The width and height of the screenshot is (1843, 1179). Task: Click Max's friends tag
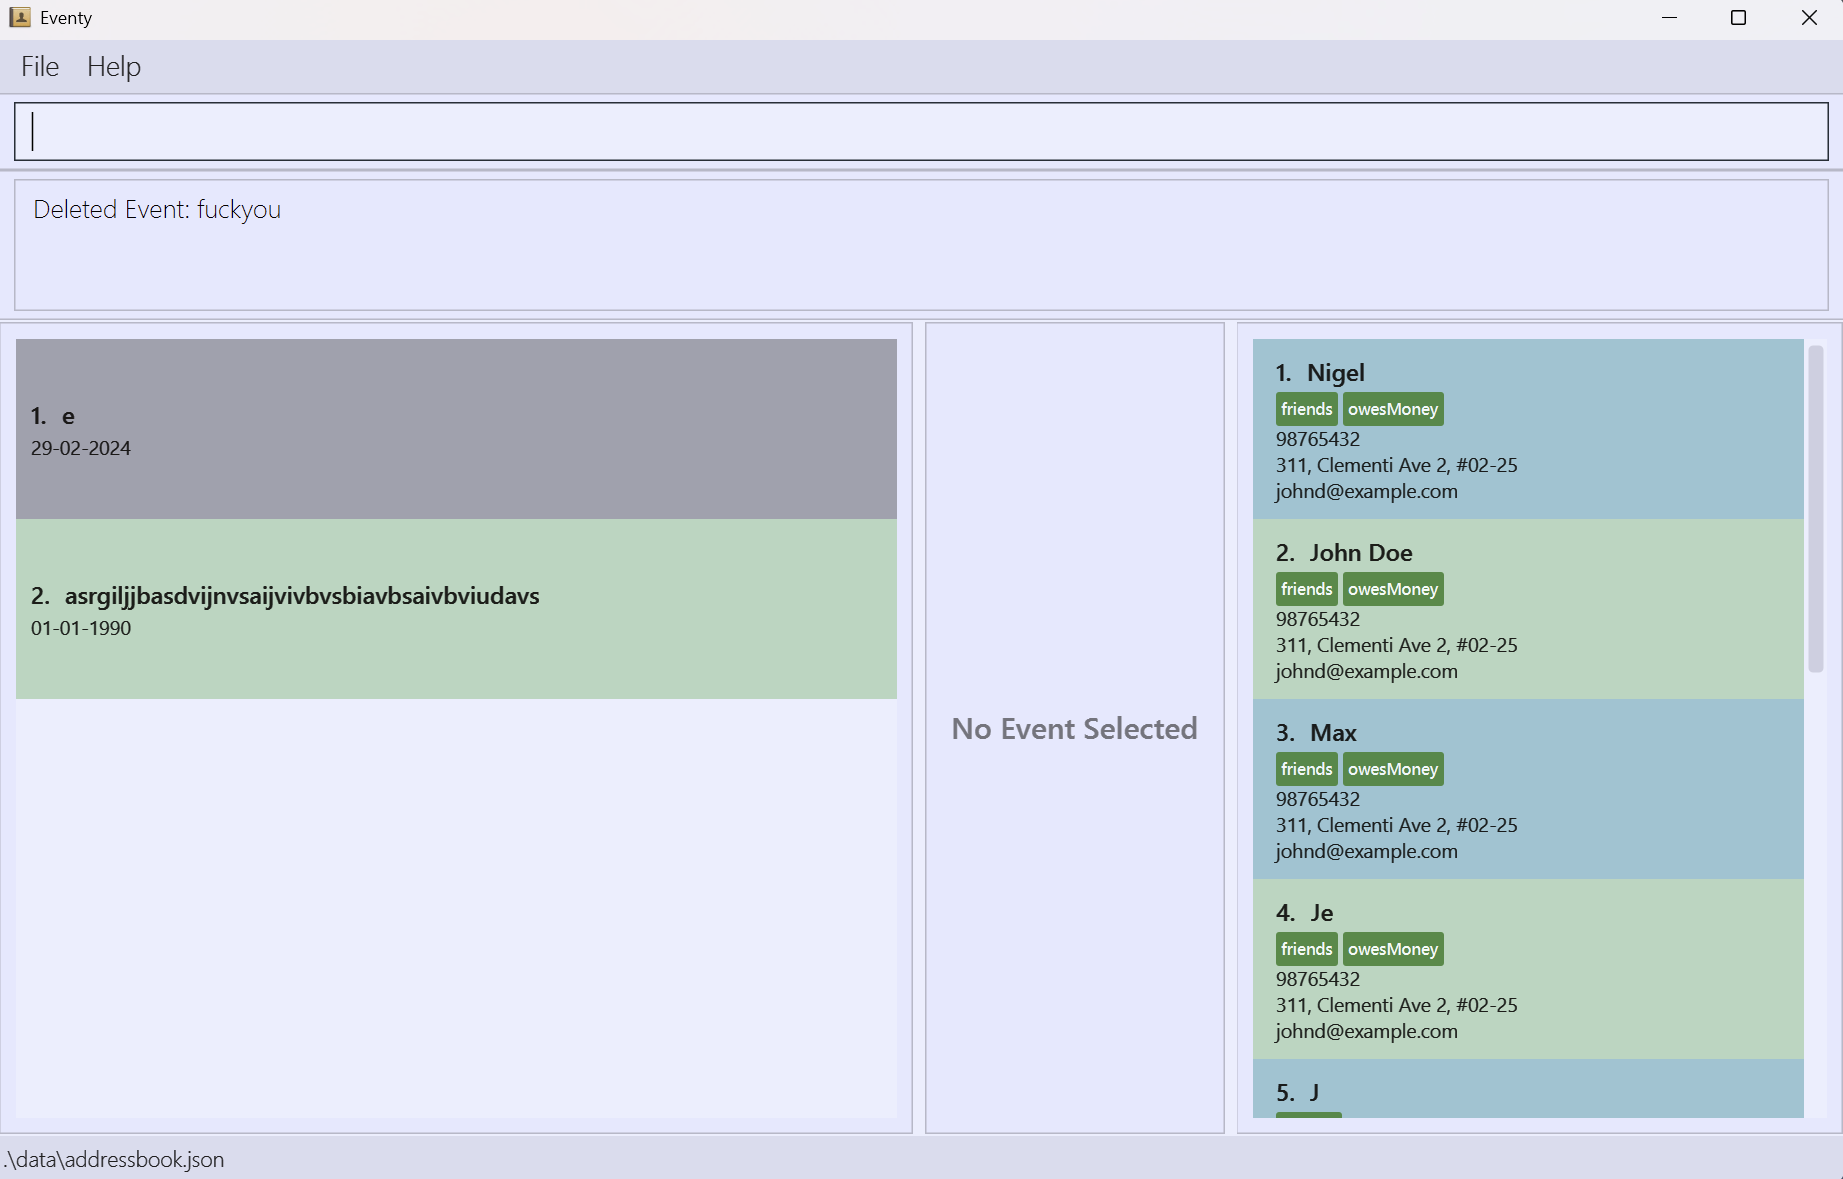pyautogui.click(x=1307, y=769)
